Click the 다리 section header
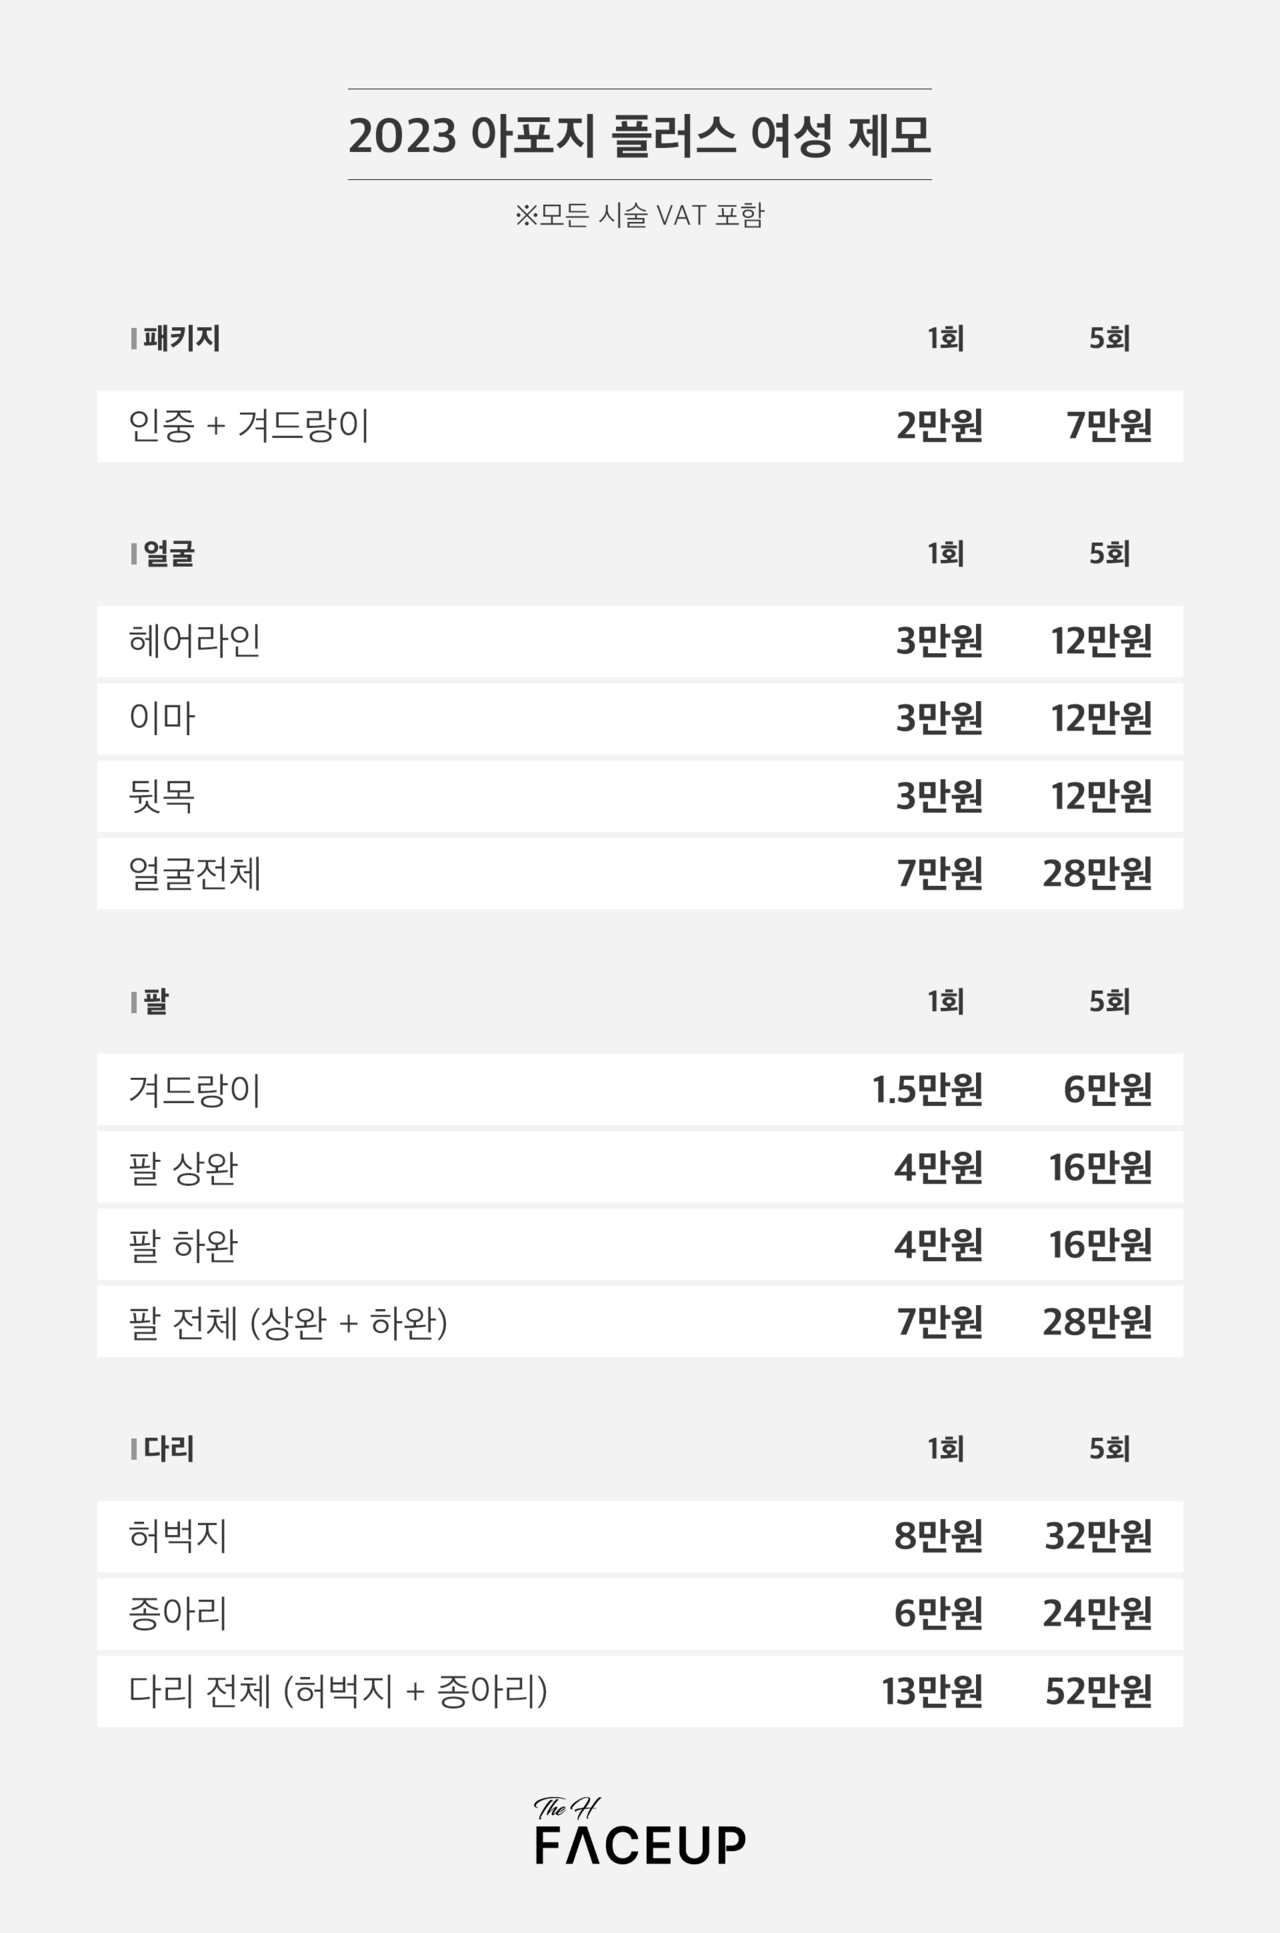The width and height of the screenshot is (1280, 1933). (x=163, y=1449)
